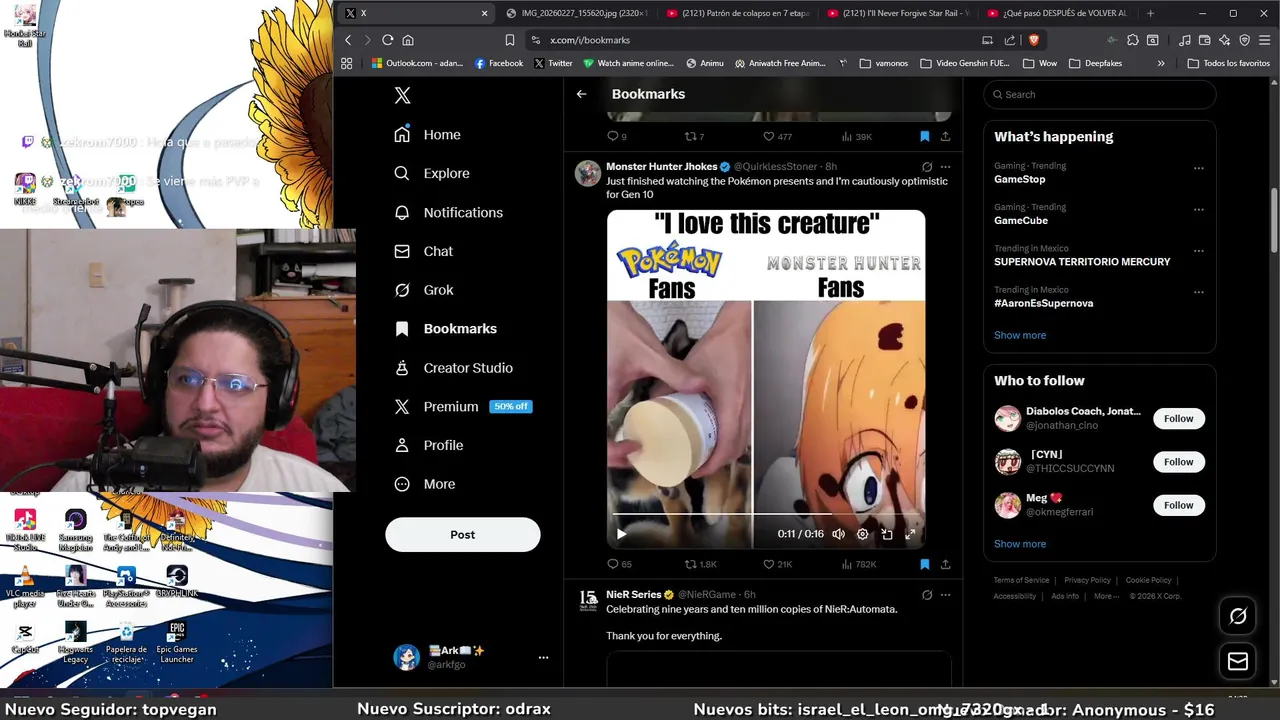Open more options for GameStop trend
This screenshot has width=1280, height=720.
pyautogui.click(x=1198, y=168)
